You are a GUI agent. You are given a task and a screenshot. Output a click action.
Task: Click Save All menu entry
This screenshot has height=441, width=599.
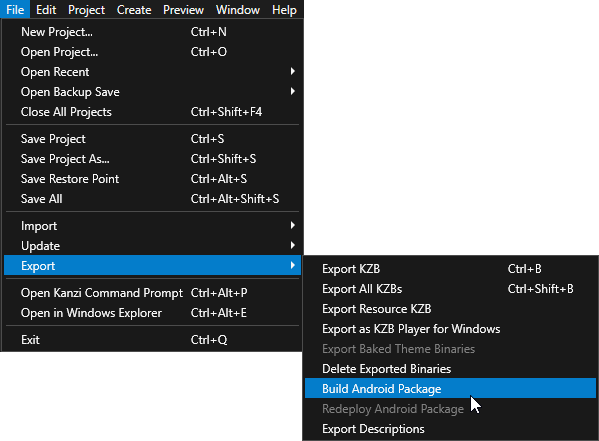(x=152, y=199)
